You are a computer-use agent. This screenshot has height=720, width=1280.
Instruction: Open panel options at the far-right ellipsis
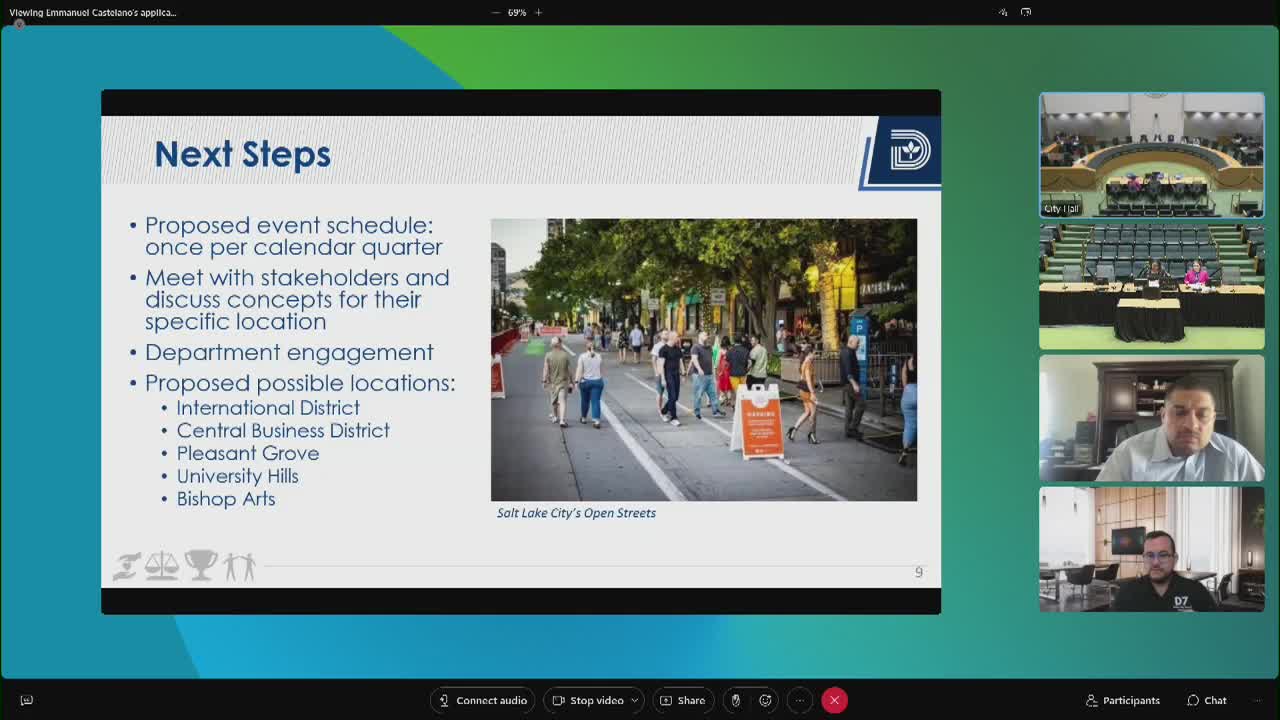1257,700
